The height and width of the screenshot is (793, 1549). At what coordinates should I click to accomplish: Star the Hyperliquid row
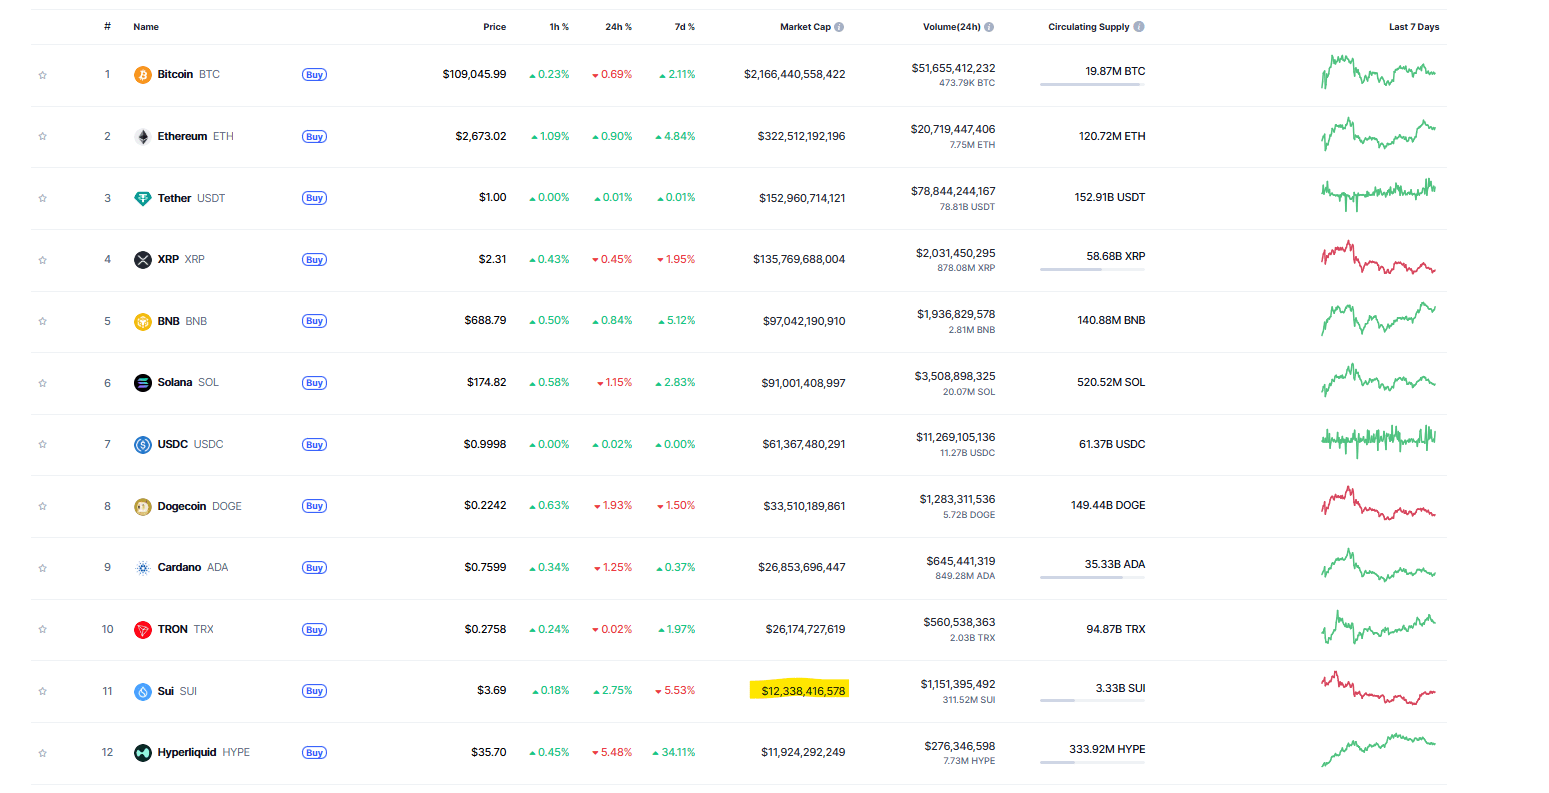pyautogui.click(x=43, y=753)
